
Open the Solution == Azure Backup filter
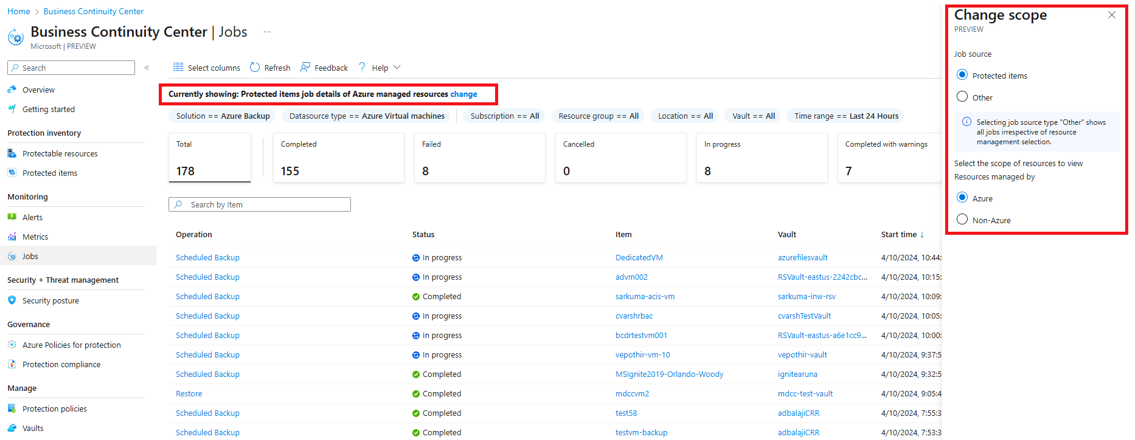coord(223,116)
